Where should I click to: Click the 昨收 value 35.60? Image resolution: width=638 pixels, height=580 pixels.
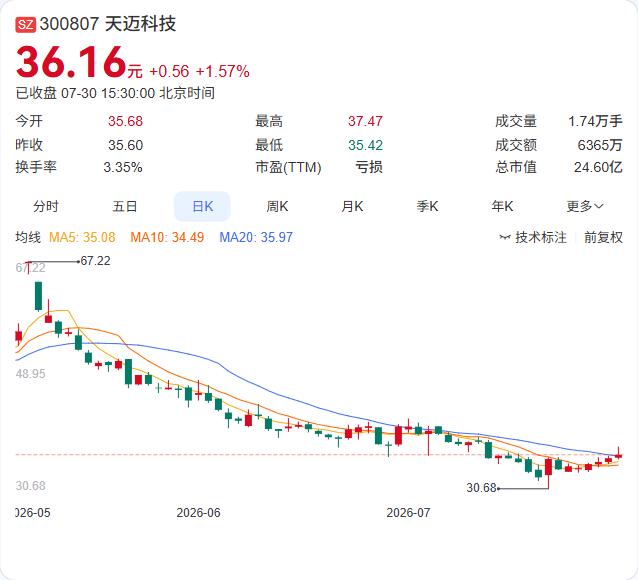(x=125, y=145)
